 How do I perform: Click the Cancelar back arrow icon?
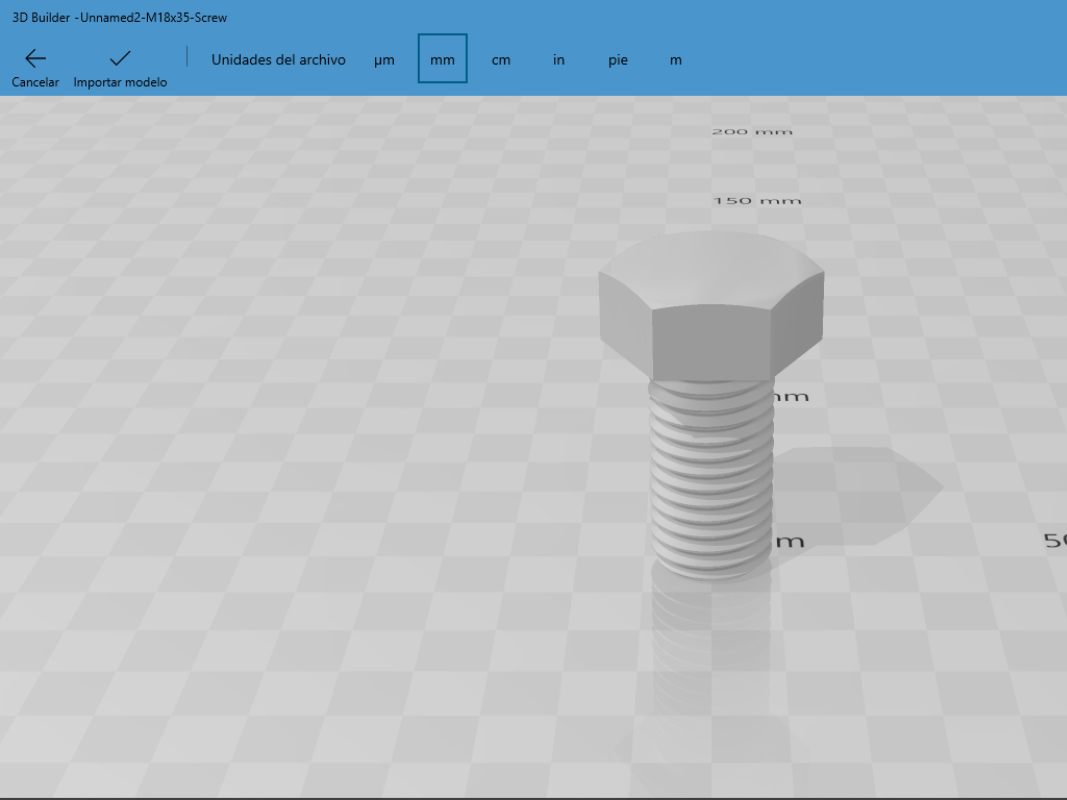pos(35,59)
